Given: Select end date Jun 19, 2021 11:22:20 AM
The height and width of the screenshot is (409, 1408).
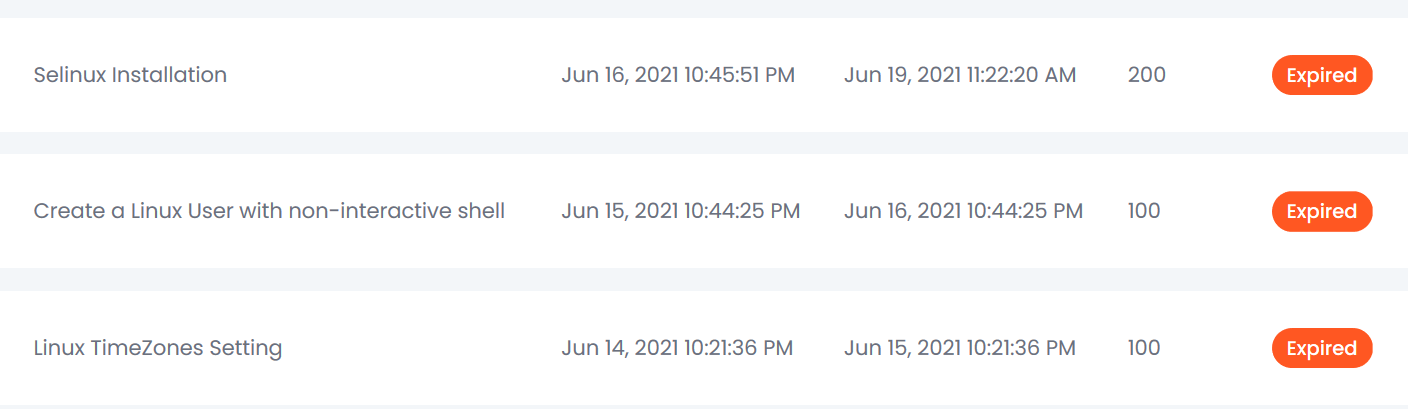Looking at the screenshot, I should click(x=960, y=75).
